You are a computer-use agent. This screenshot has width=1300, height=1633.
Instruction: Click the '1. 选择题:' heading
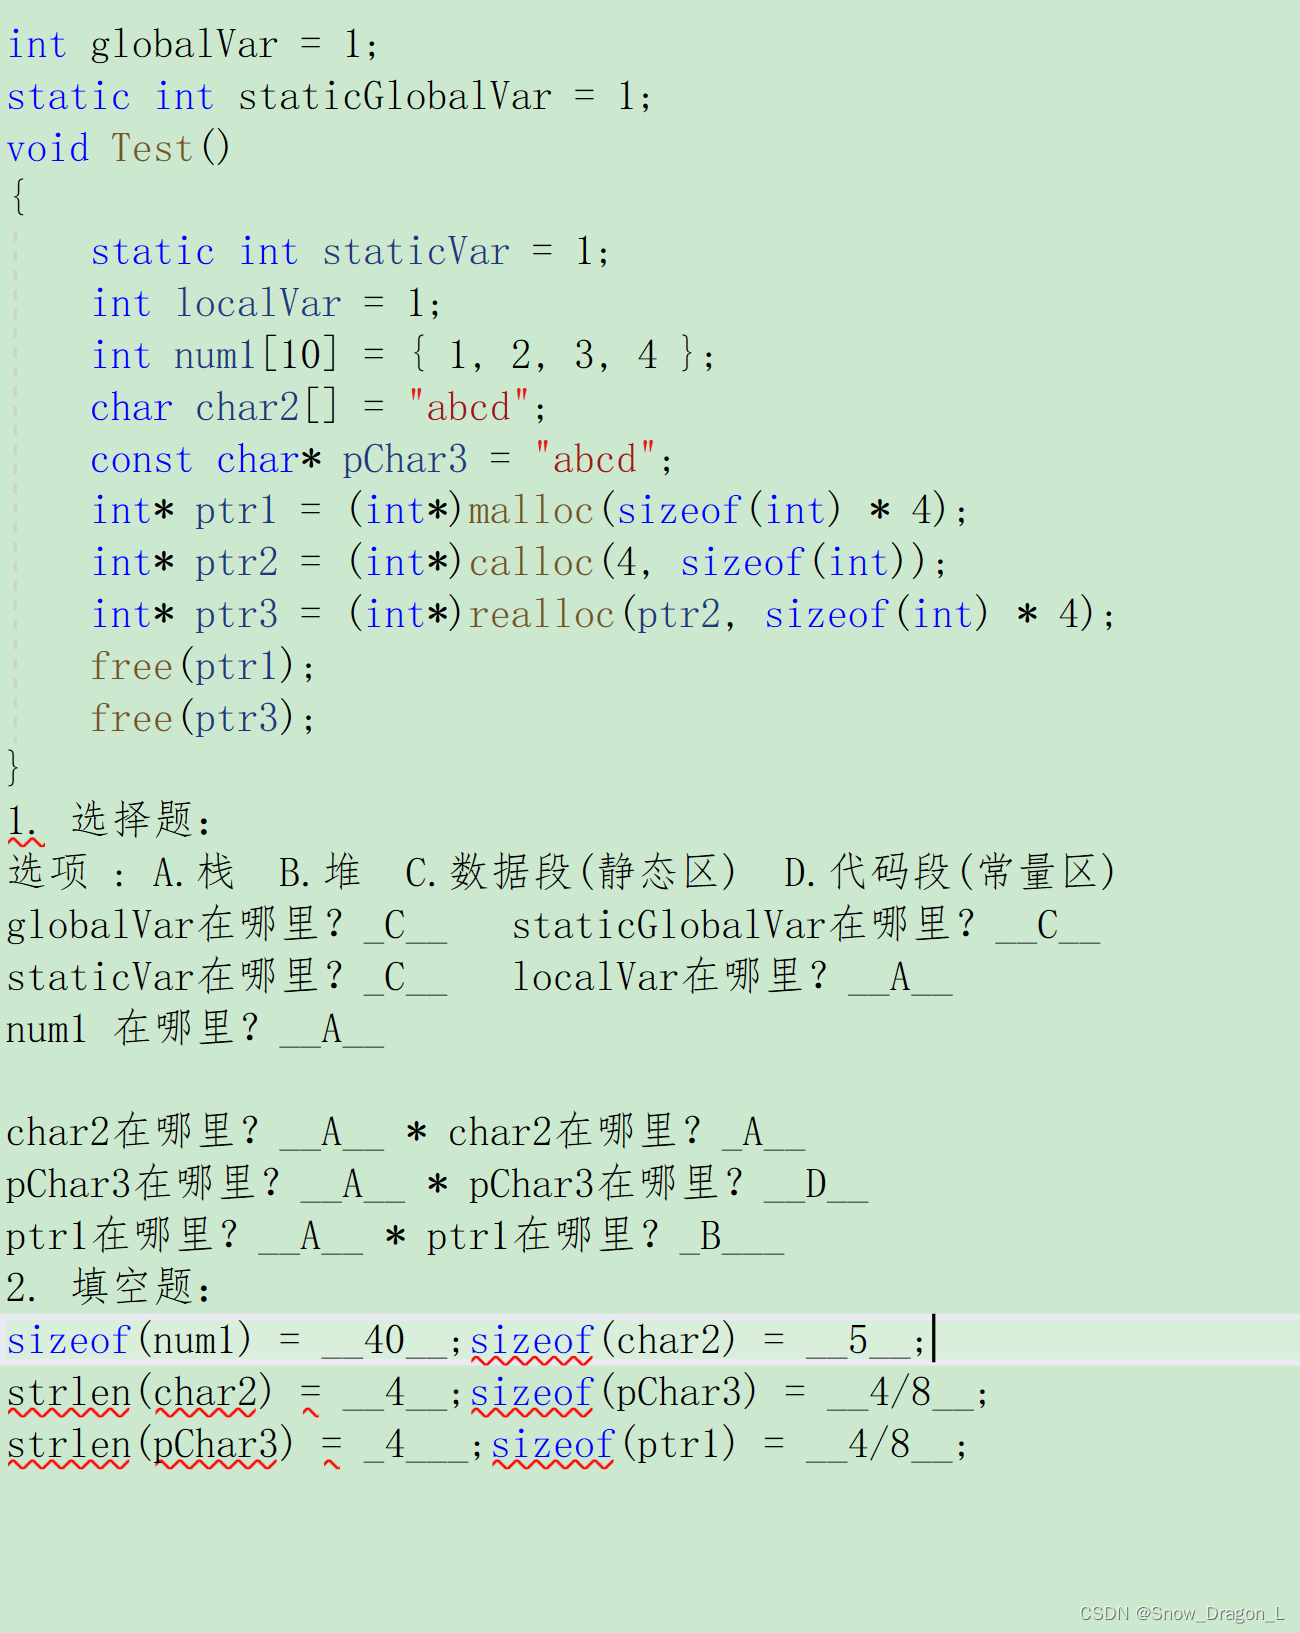[109, 821]
